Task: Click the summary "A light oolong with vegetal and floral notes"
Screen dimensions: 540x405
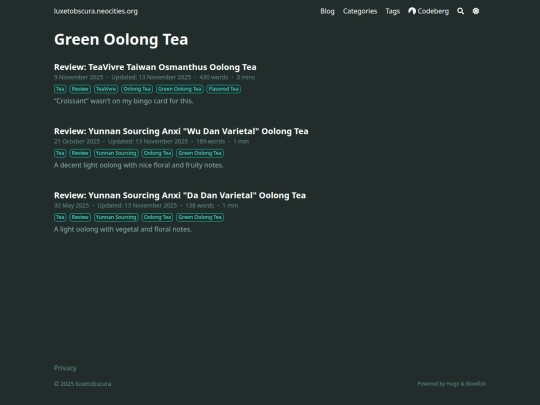Action: click(x=123, y=229)
